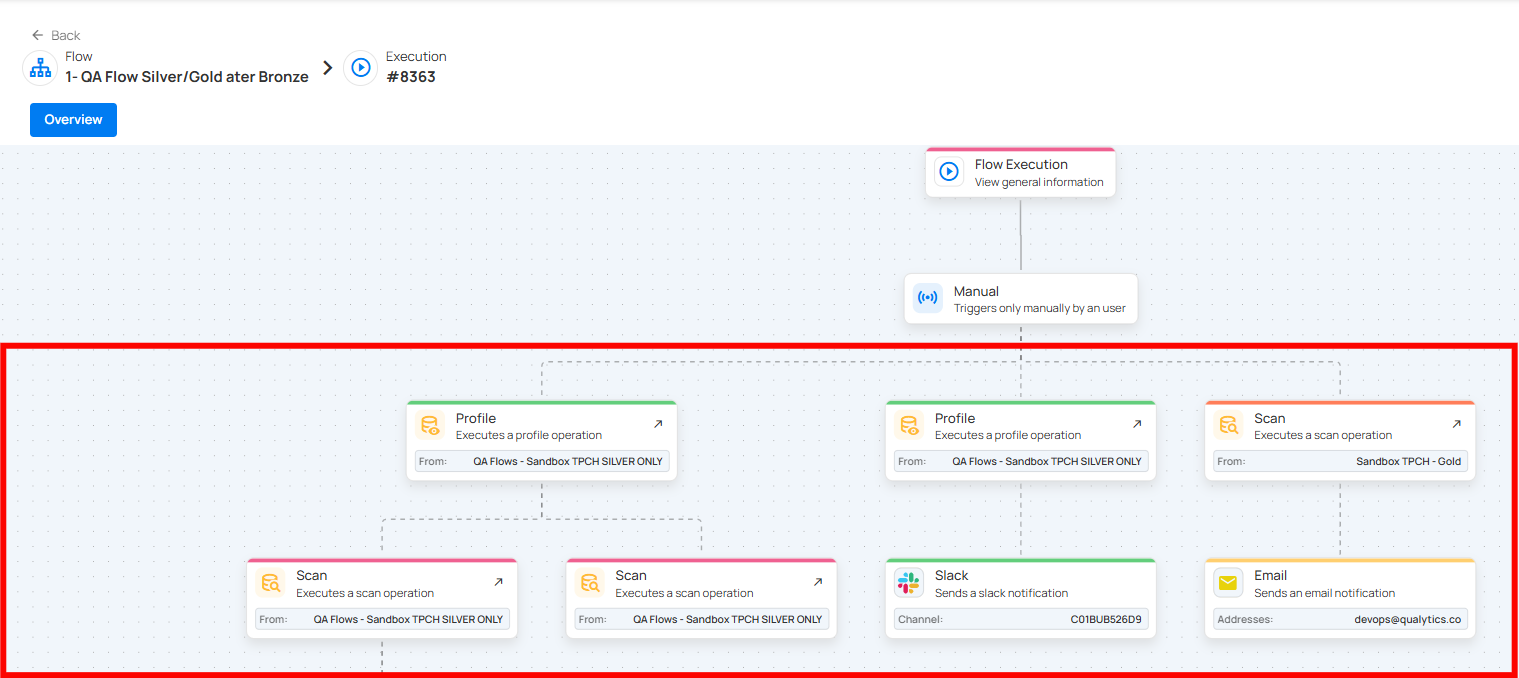Click the Back arrow link
The width and height of the screenshot is (1519, 678).
pos(55,35)
